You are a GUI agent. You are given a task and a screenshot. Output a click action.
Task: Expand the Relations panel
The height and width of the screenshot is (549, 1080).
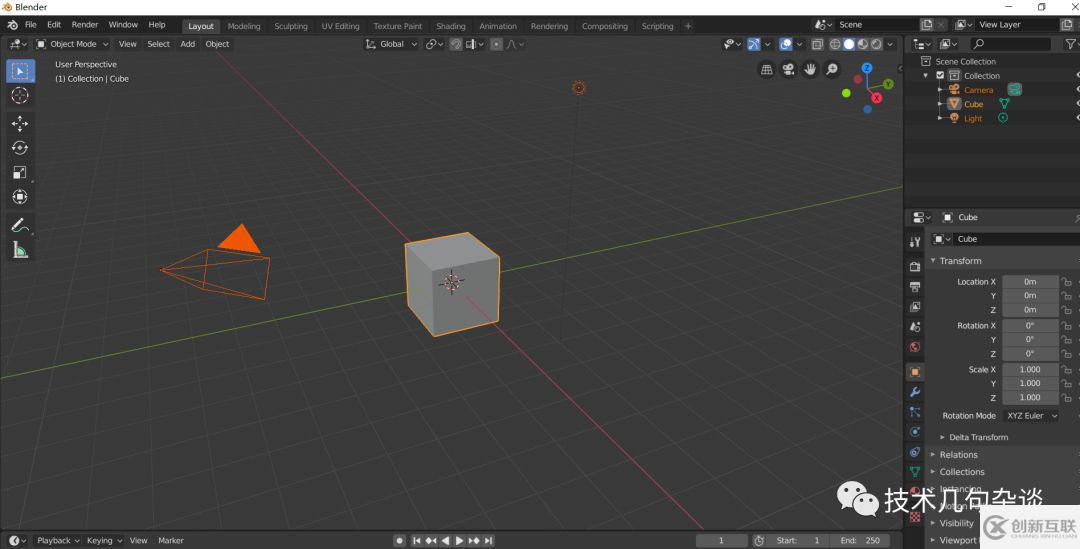[x=957, y=455]
